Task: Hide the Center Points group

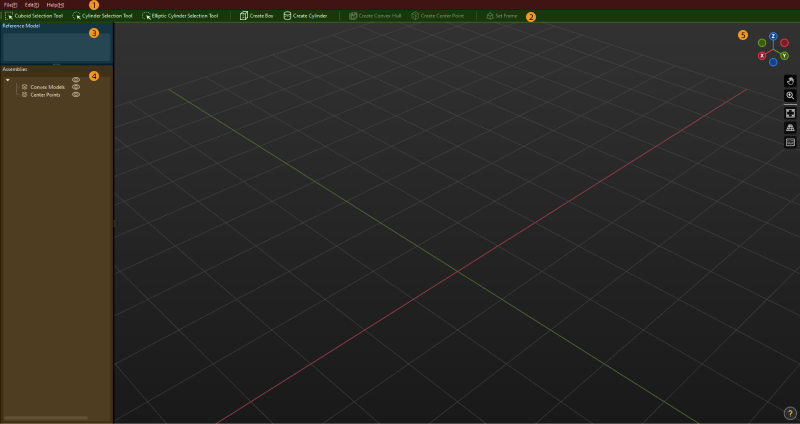Action: coord(76,94)
